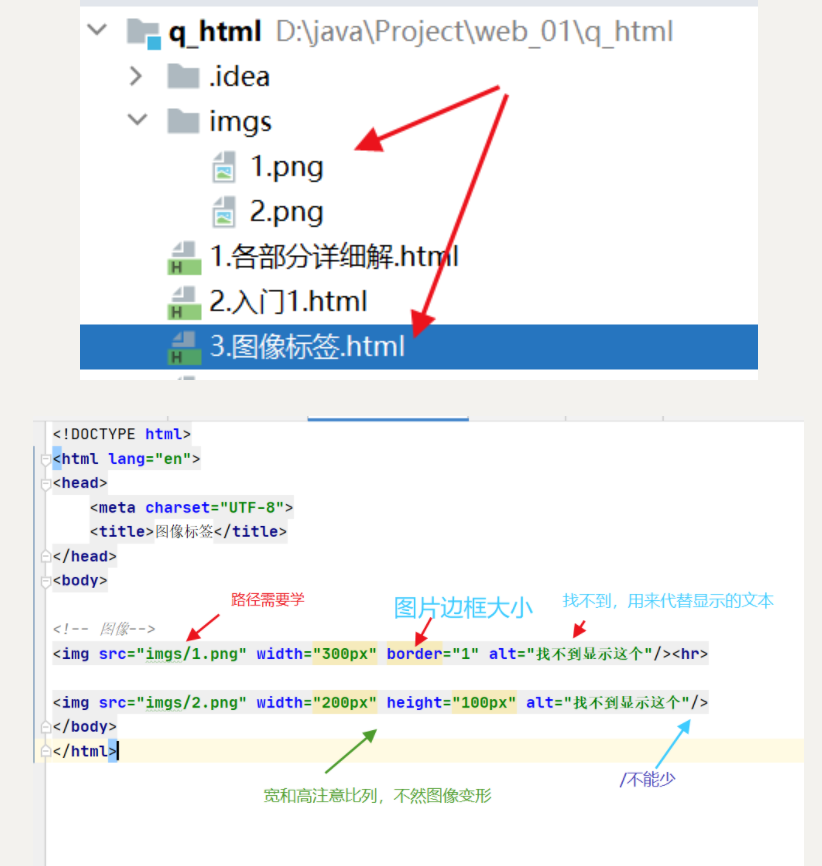
Task: Click the <hr> tag in code
Action: 690,654
